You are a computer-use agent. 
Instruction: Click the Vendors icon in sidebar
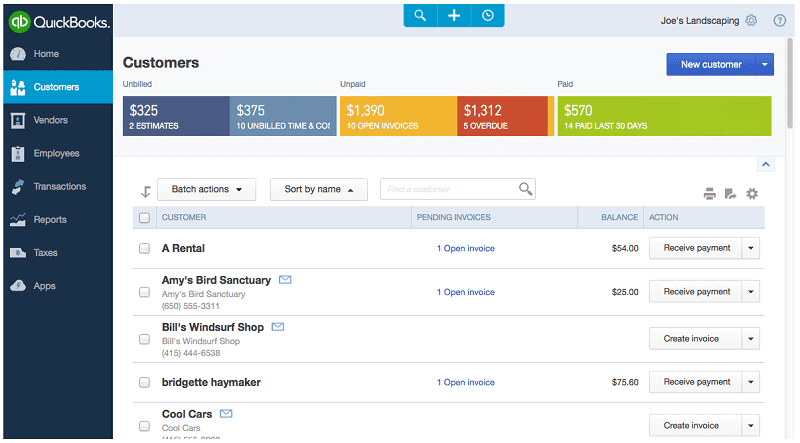click(x=18, y=120)
